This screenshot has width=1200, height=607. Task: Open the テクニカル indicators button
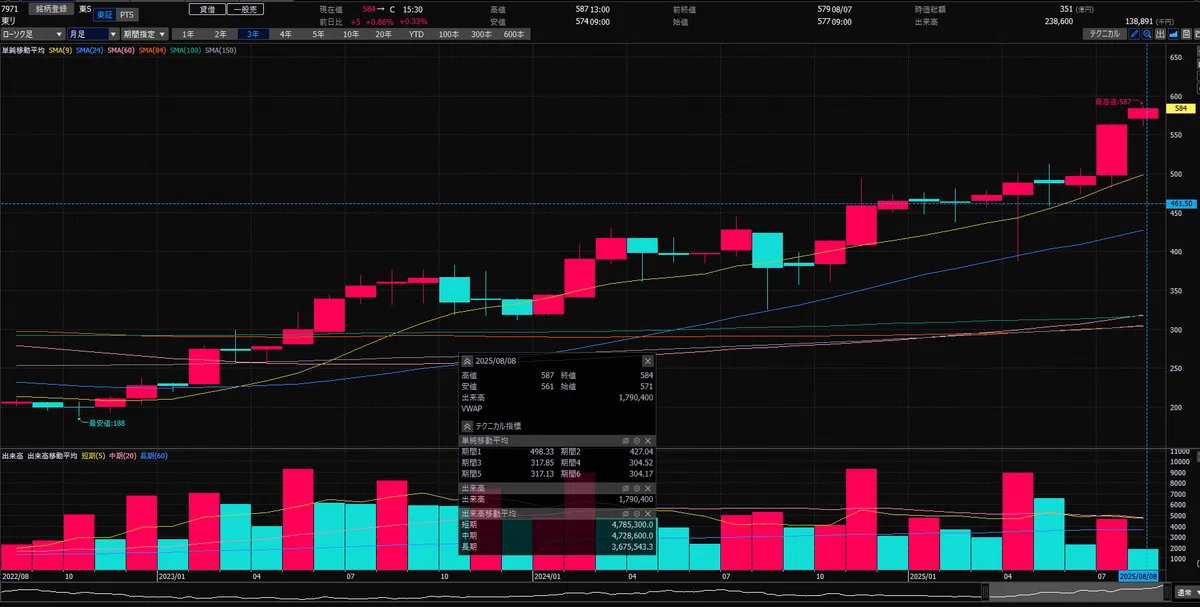[x=1105, y=34]
